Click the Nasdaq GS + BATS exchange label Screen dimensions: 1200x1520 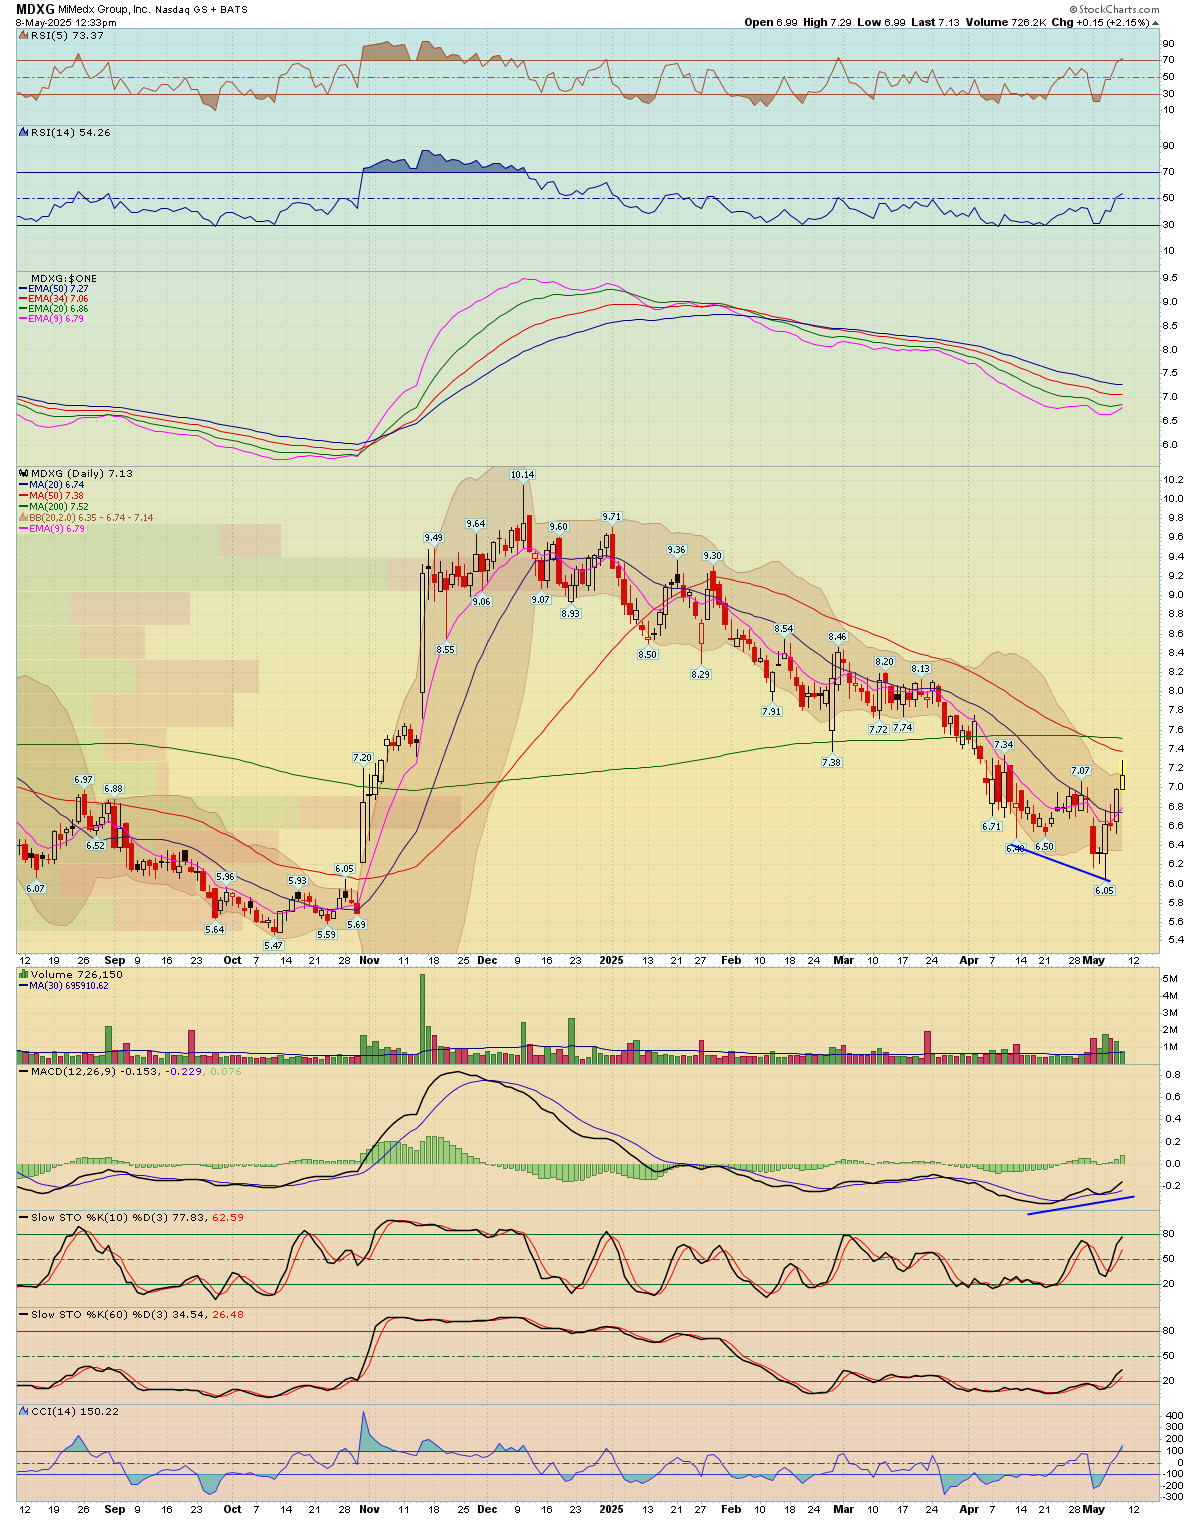200,9
